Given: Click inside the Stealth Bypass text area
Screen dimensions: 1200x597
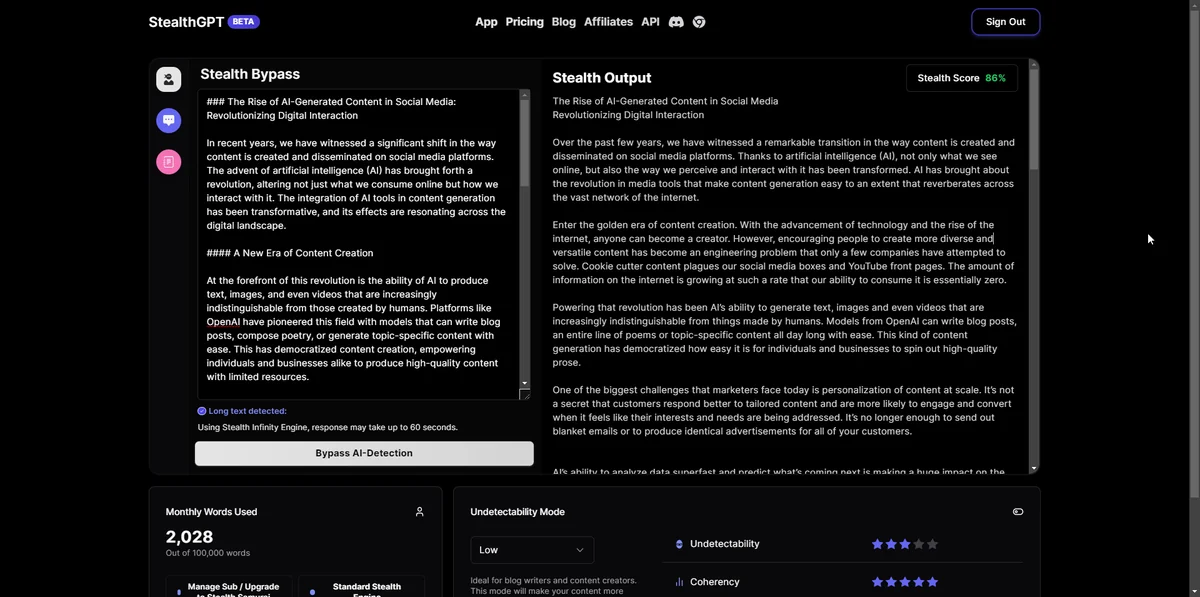Looking at the screenshot, I should [360, 240].
